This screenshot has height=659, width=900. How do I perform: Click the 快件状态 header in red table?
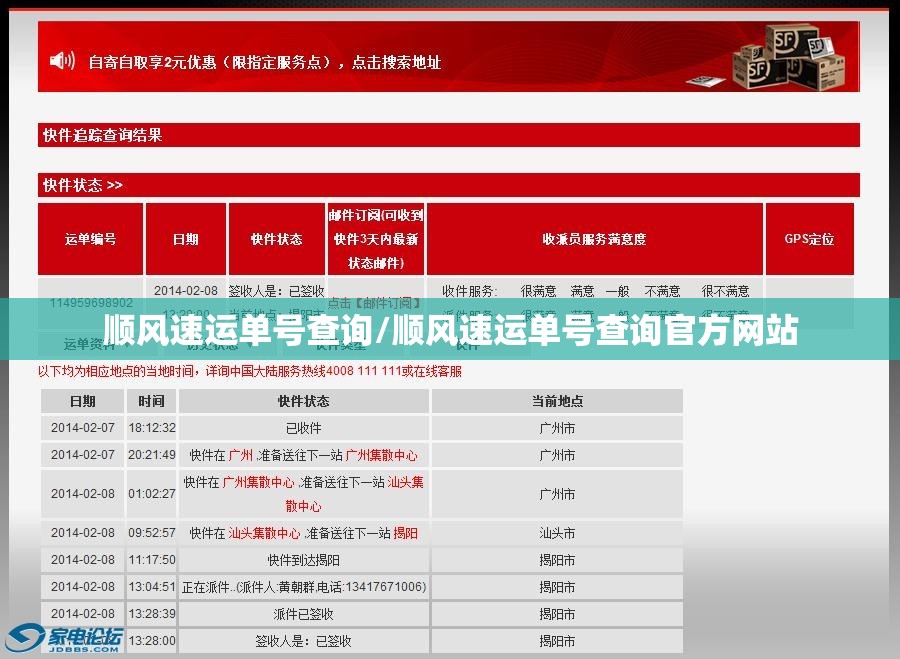pos(276,239)
